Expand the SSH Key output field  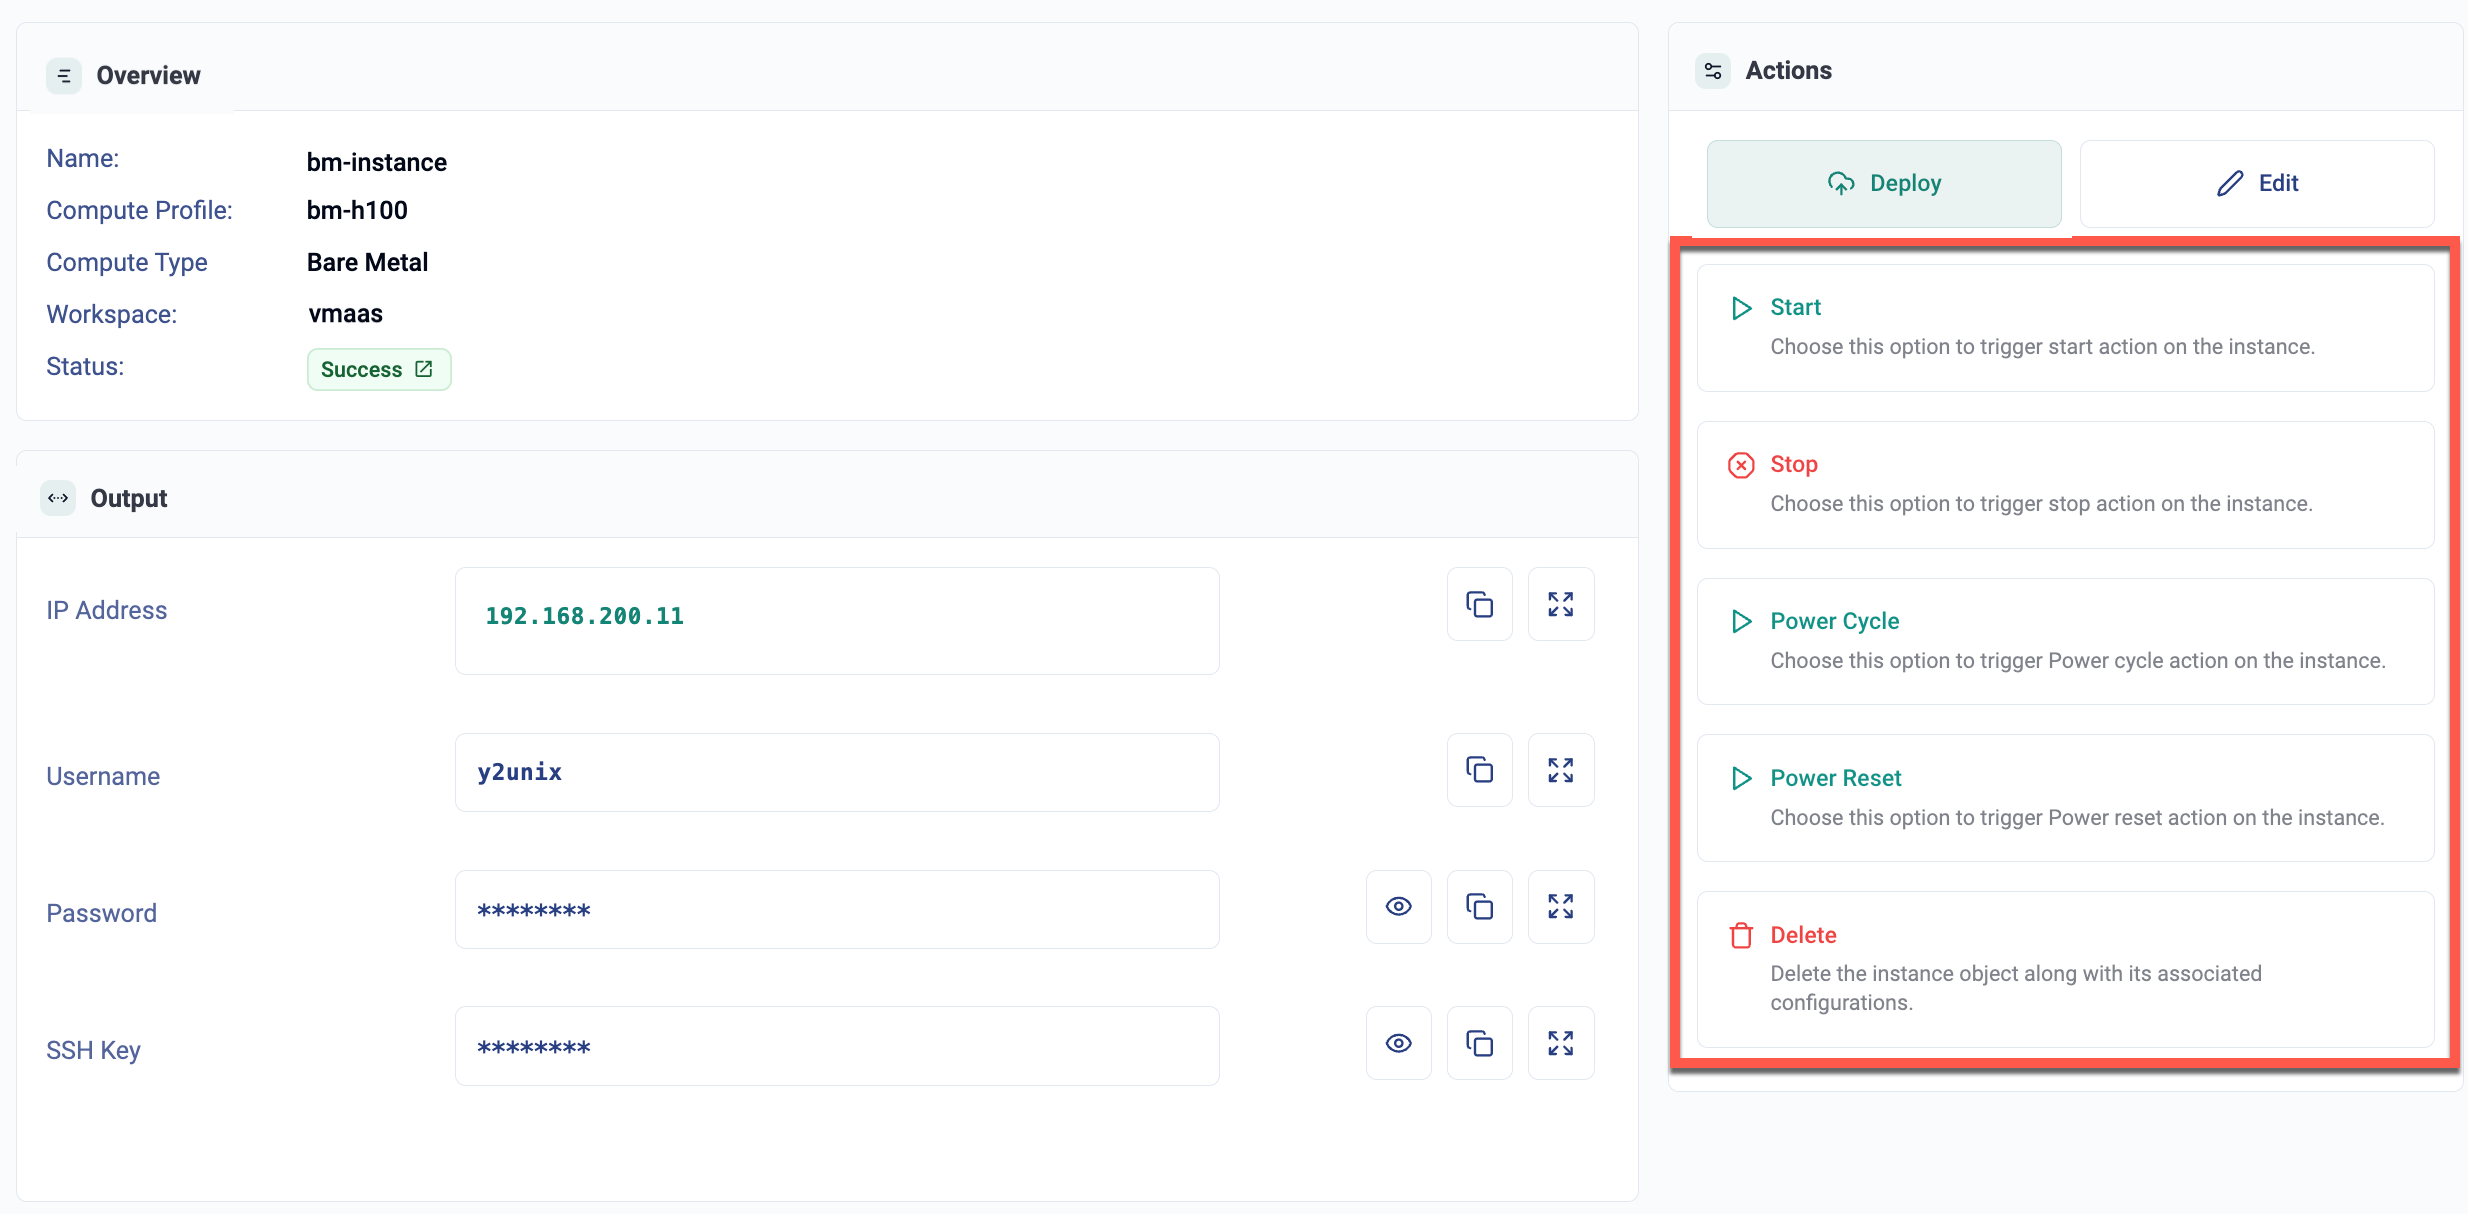click(1560, 1044)
